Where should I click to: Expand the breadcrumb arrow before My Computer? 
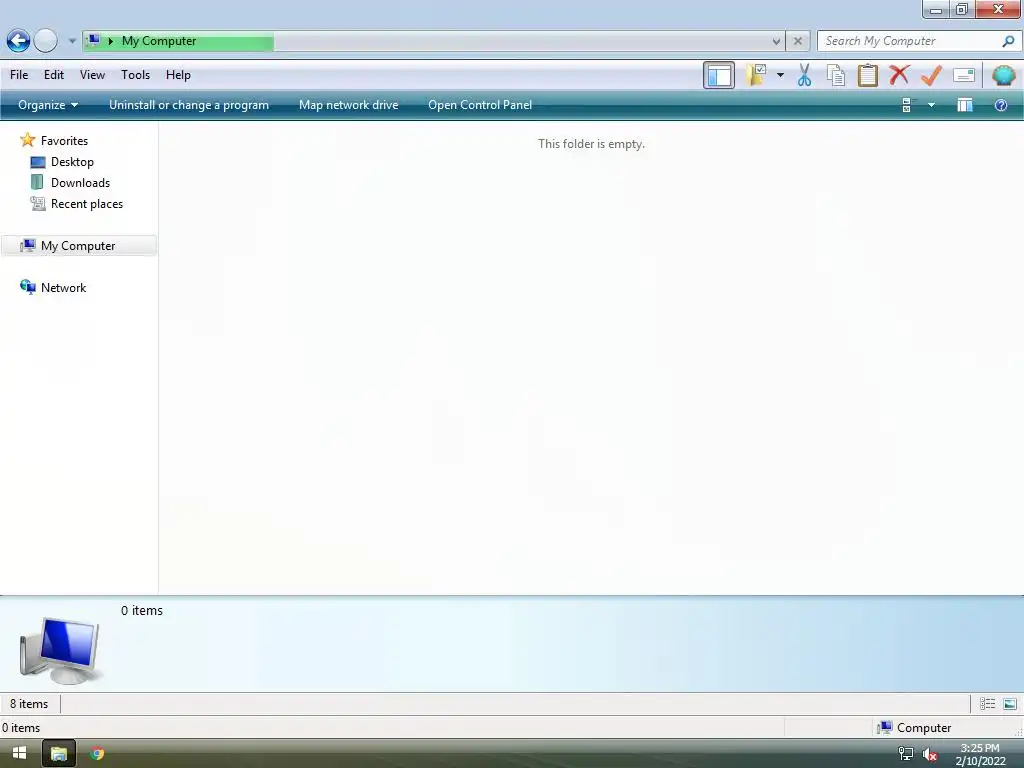[x=111, y=41]
